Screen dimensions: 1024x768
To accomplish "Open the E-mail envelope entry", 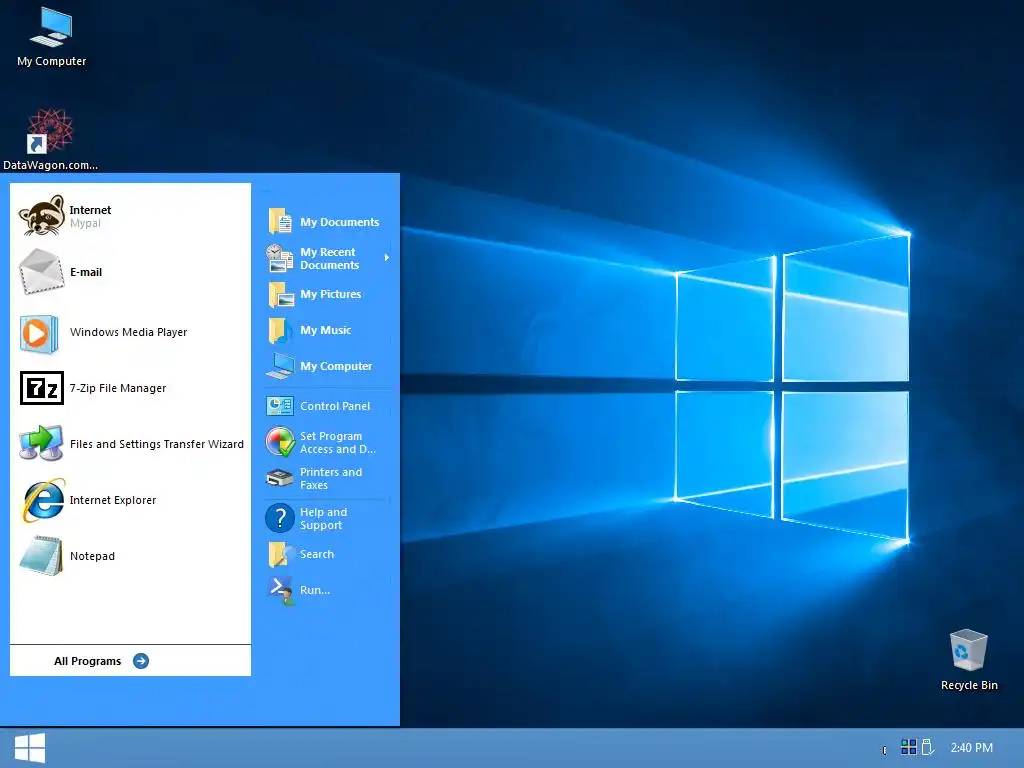I will [x=131, y=272].
